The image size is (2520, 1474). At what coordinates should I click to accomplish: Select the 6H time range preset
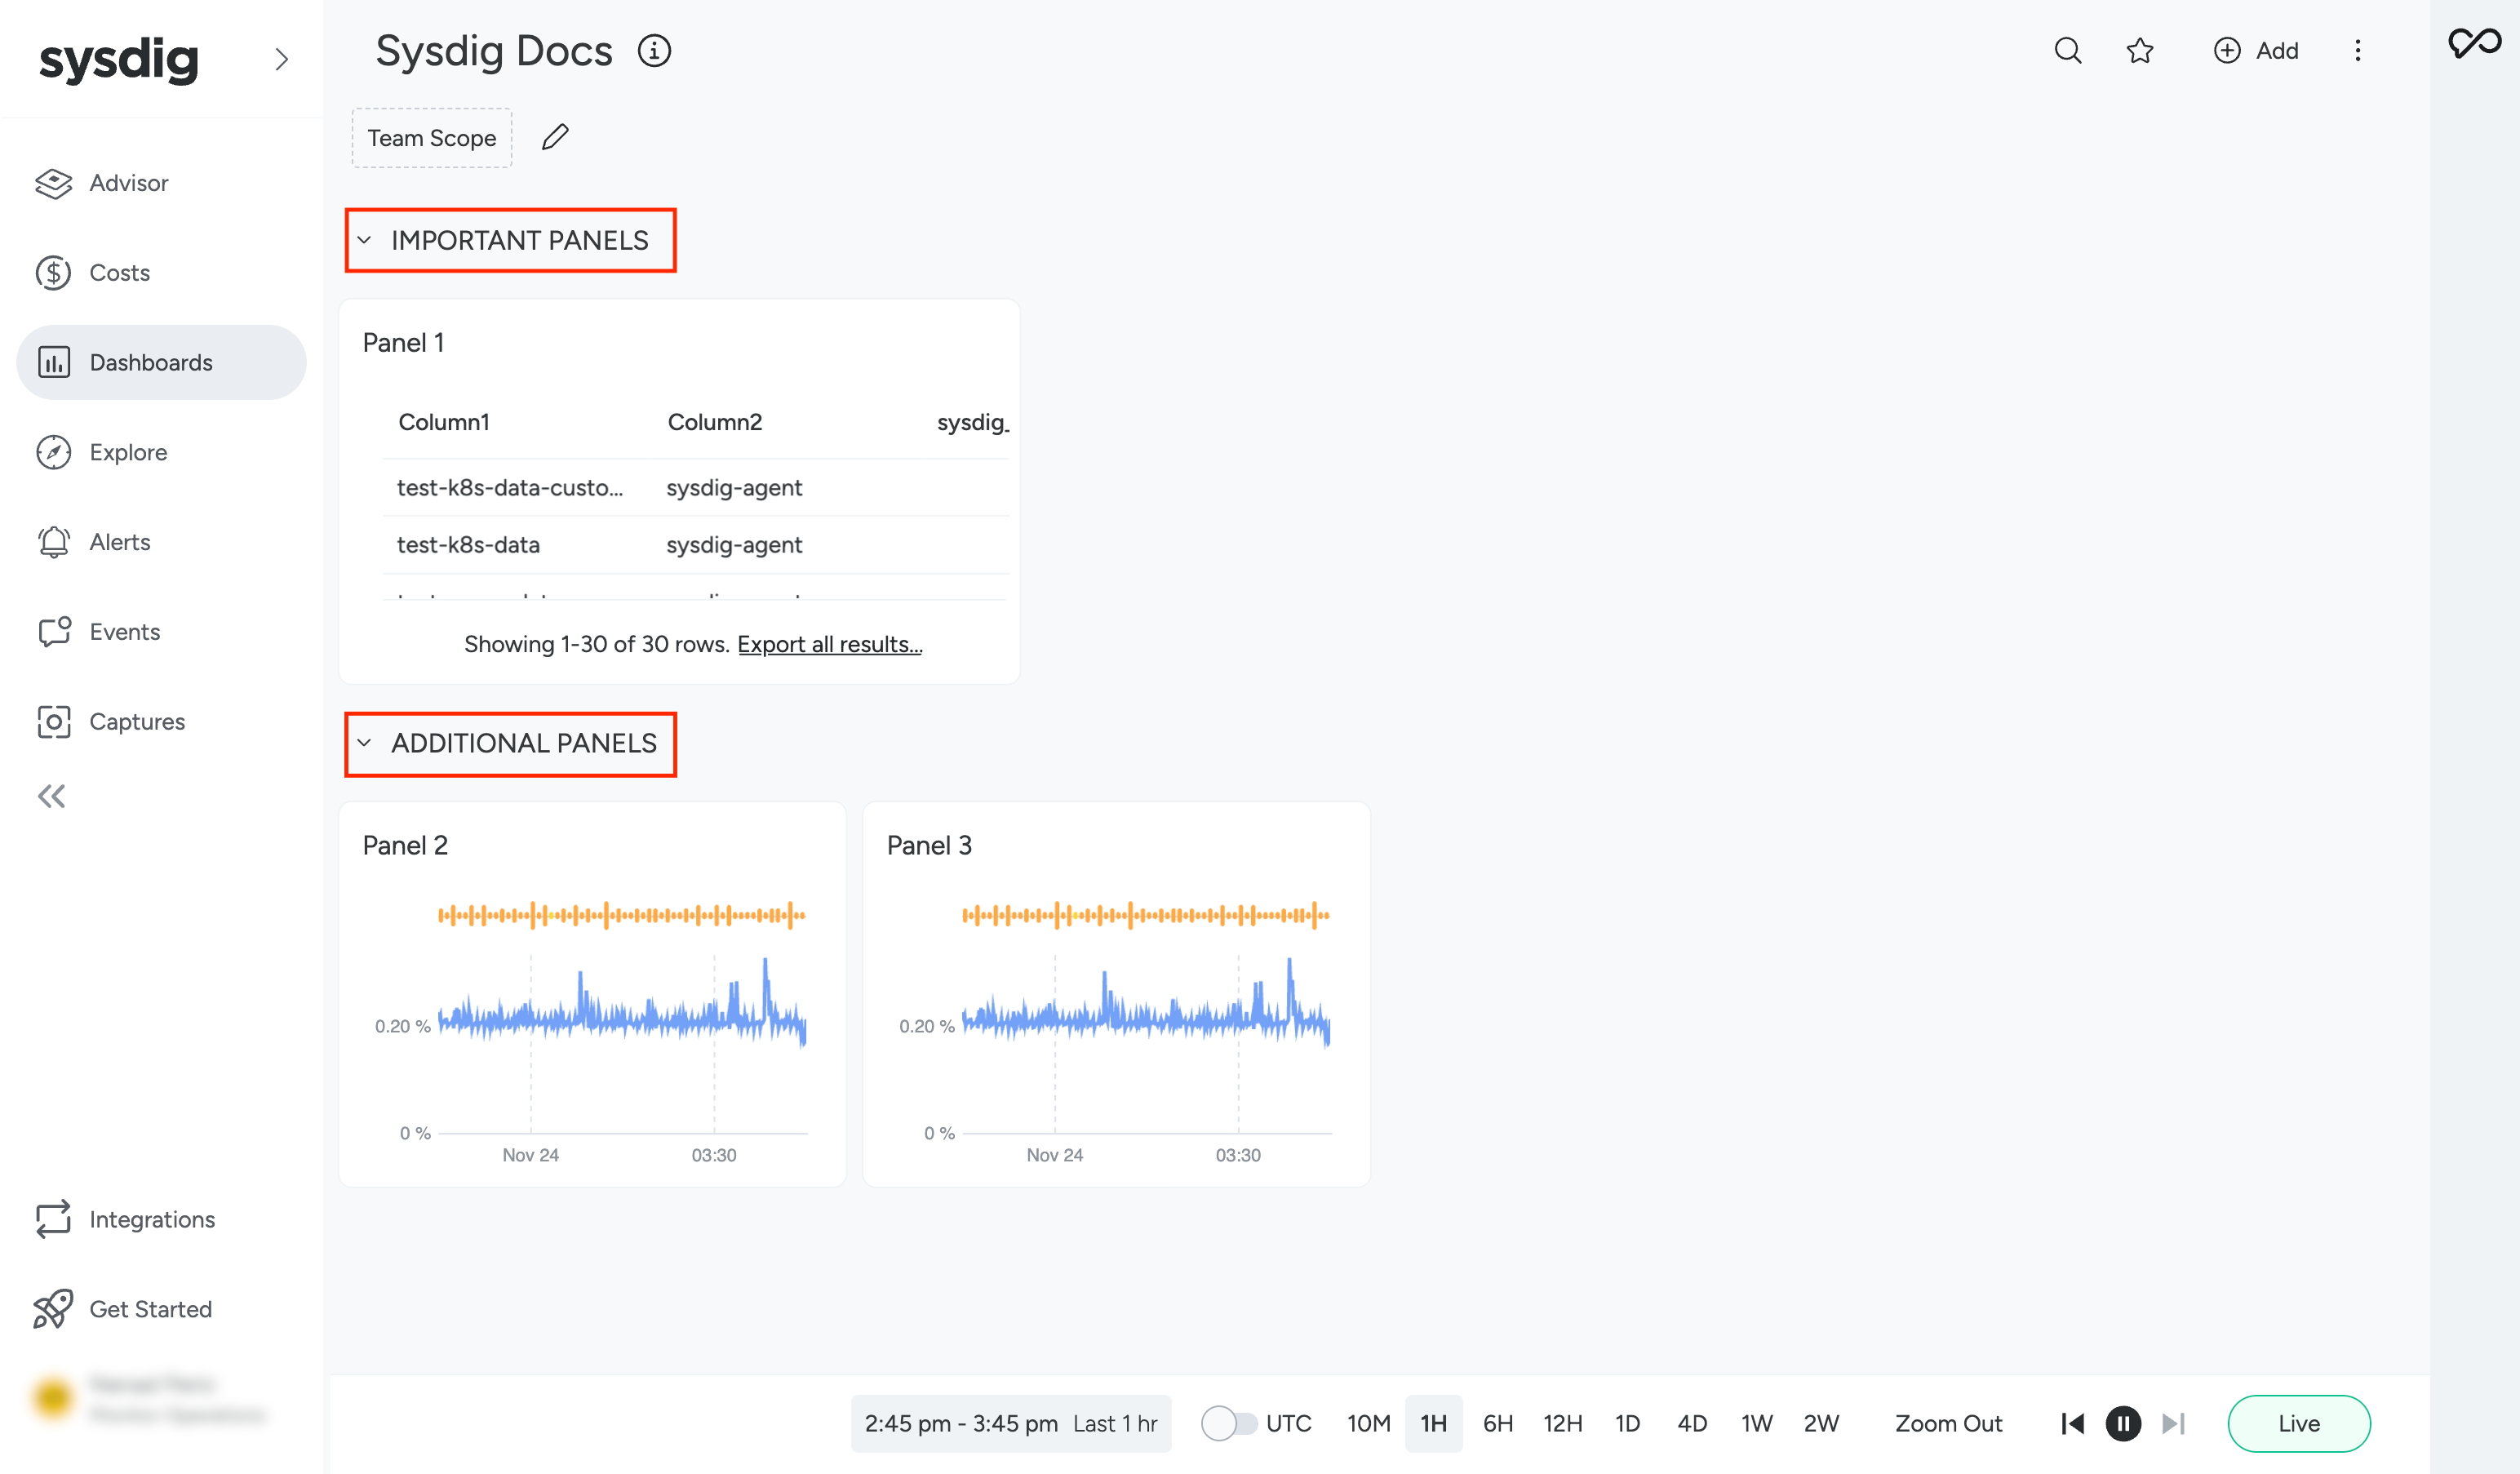[1497, 1423]
